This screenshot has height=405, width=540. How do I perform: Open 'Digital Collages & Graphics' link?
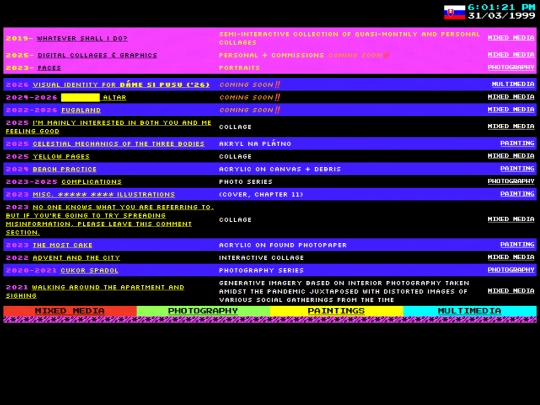(97, 55)
